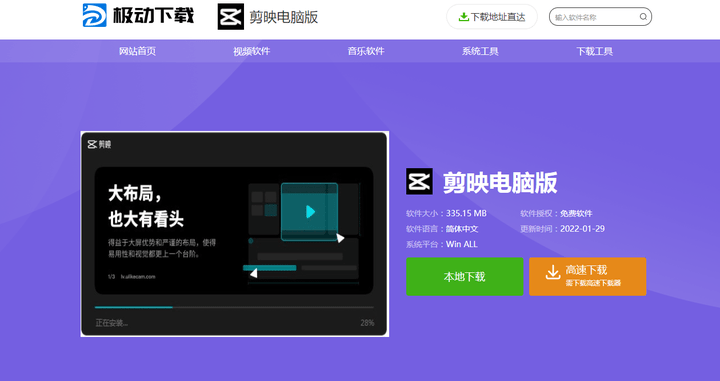
Task: Click the 剪映电脑版 installer screenshot thumbnail
Action: 235,234
